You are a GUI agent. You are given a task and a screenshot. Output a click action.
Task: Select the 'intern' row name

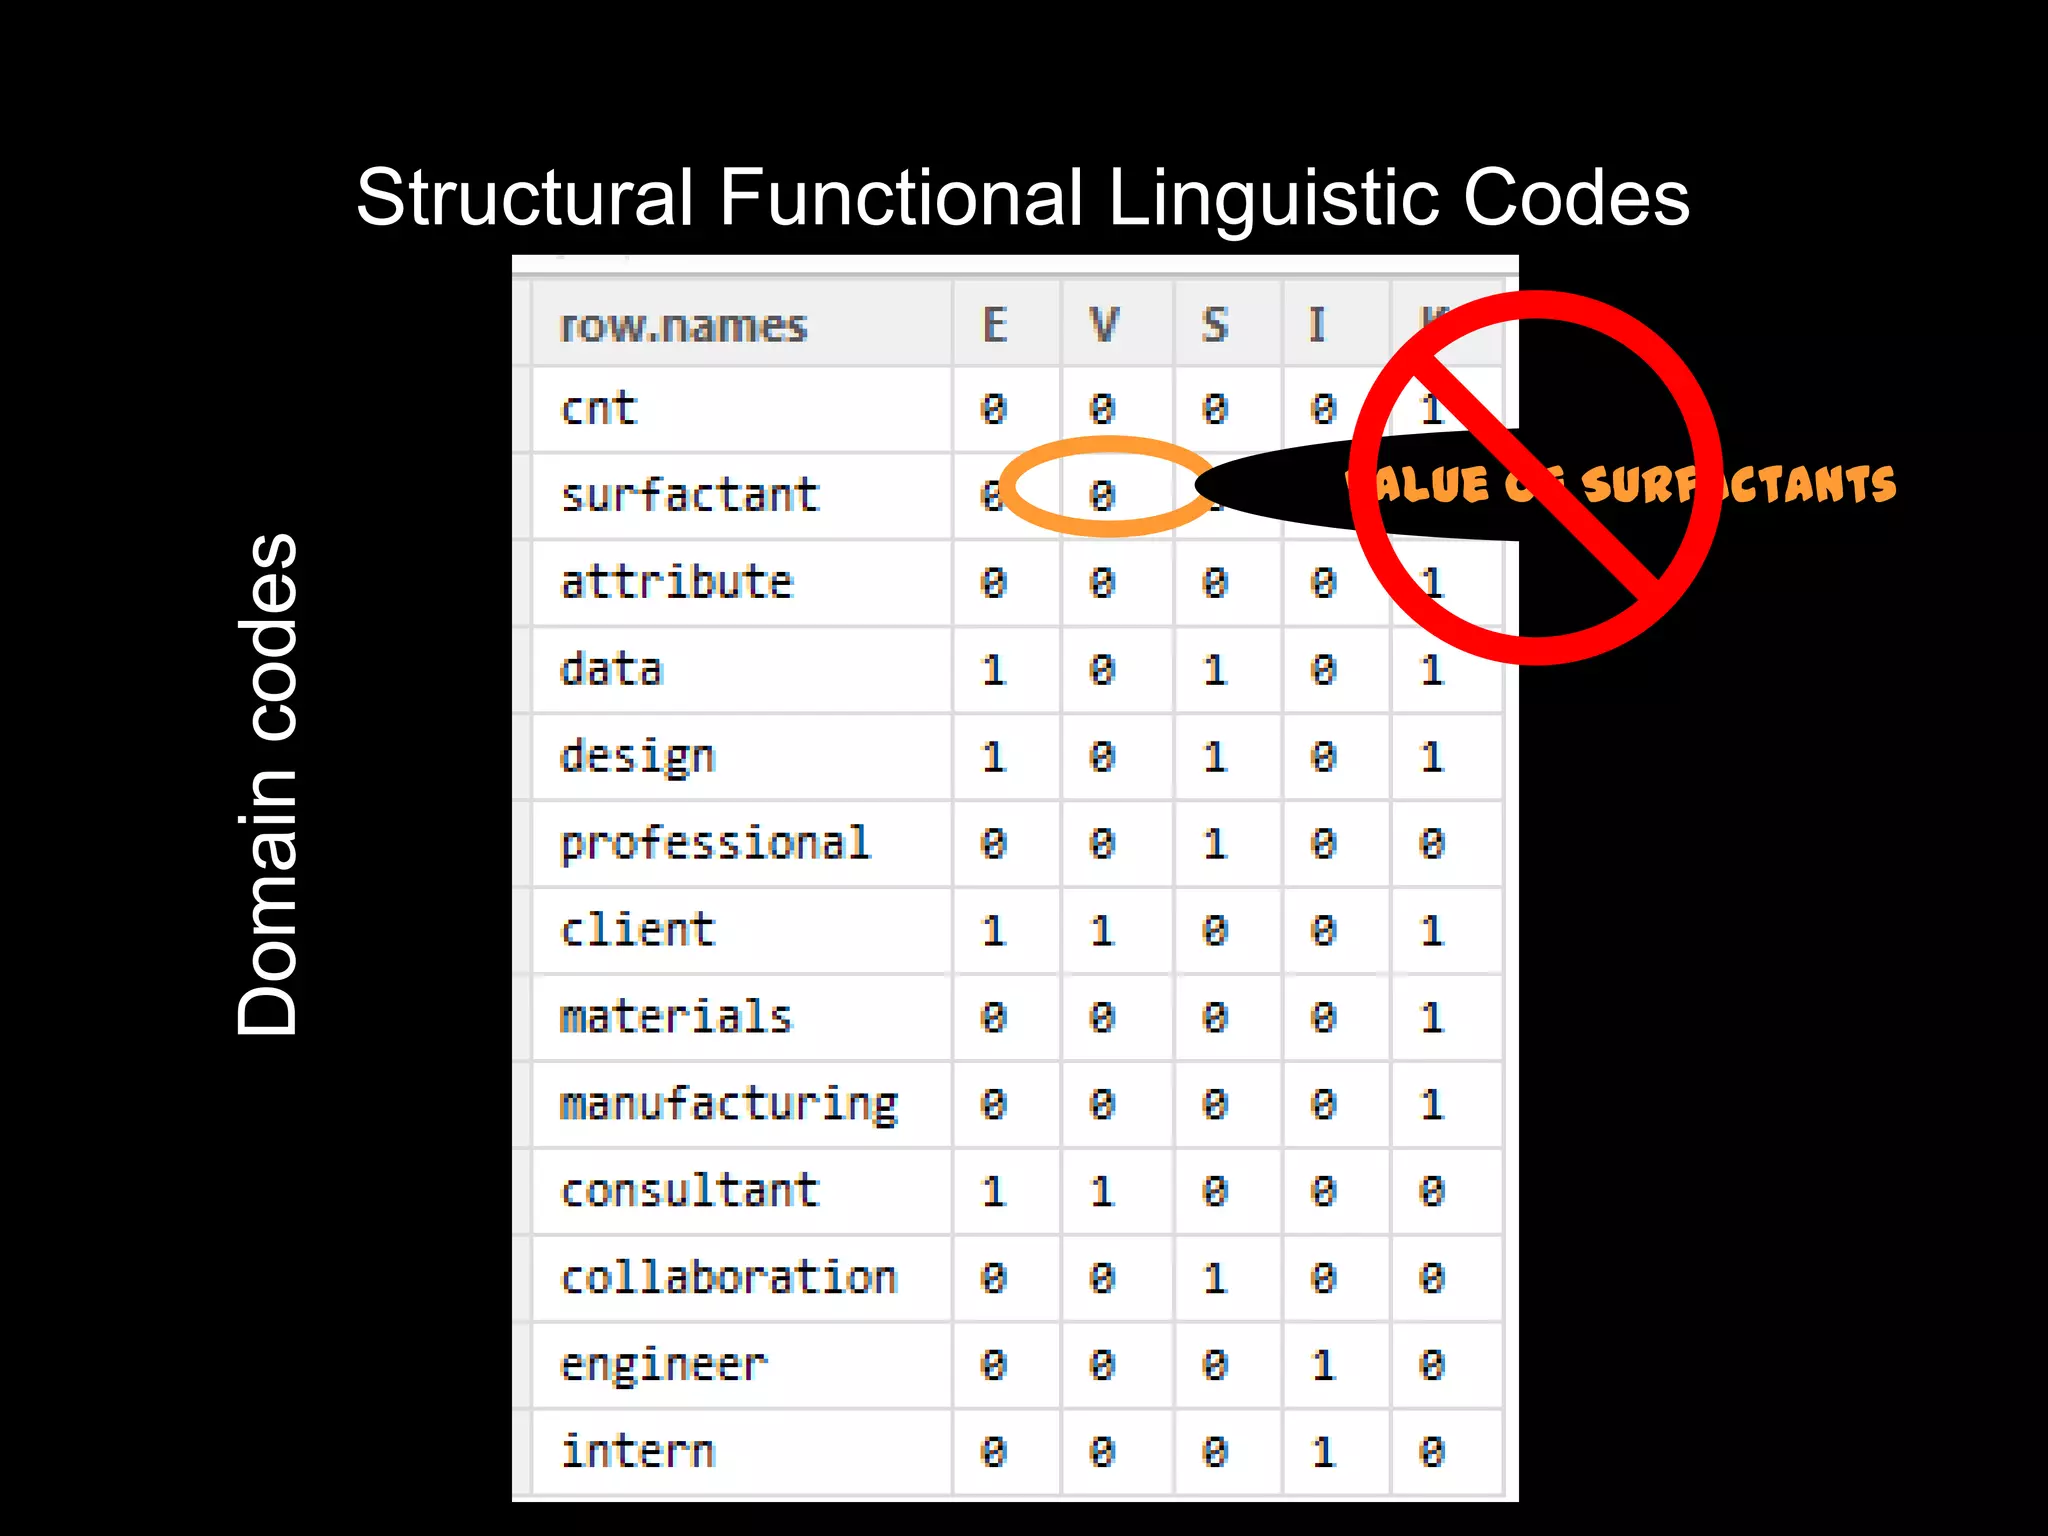[x=638, y=1452]
